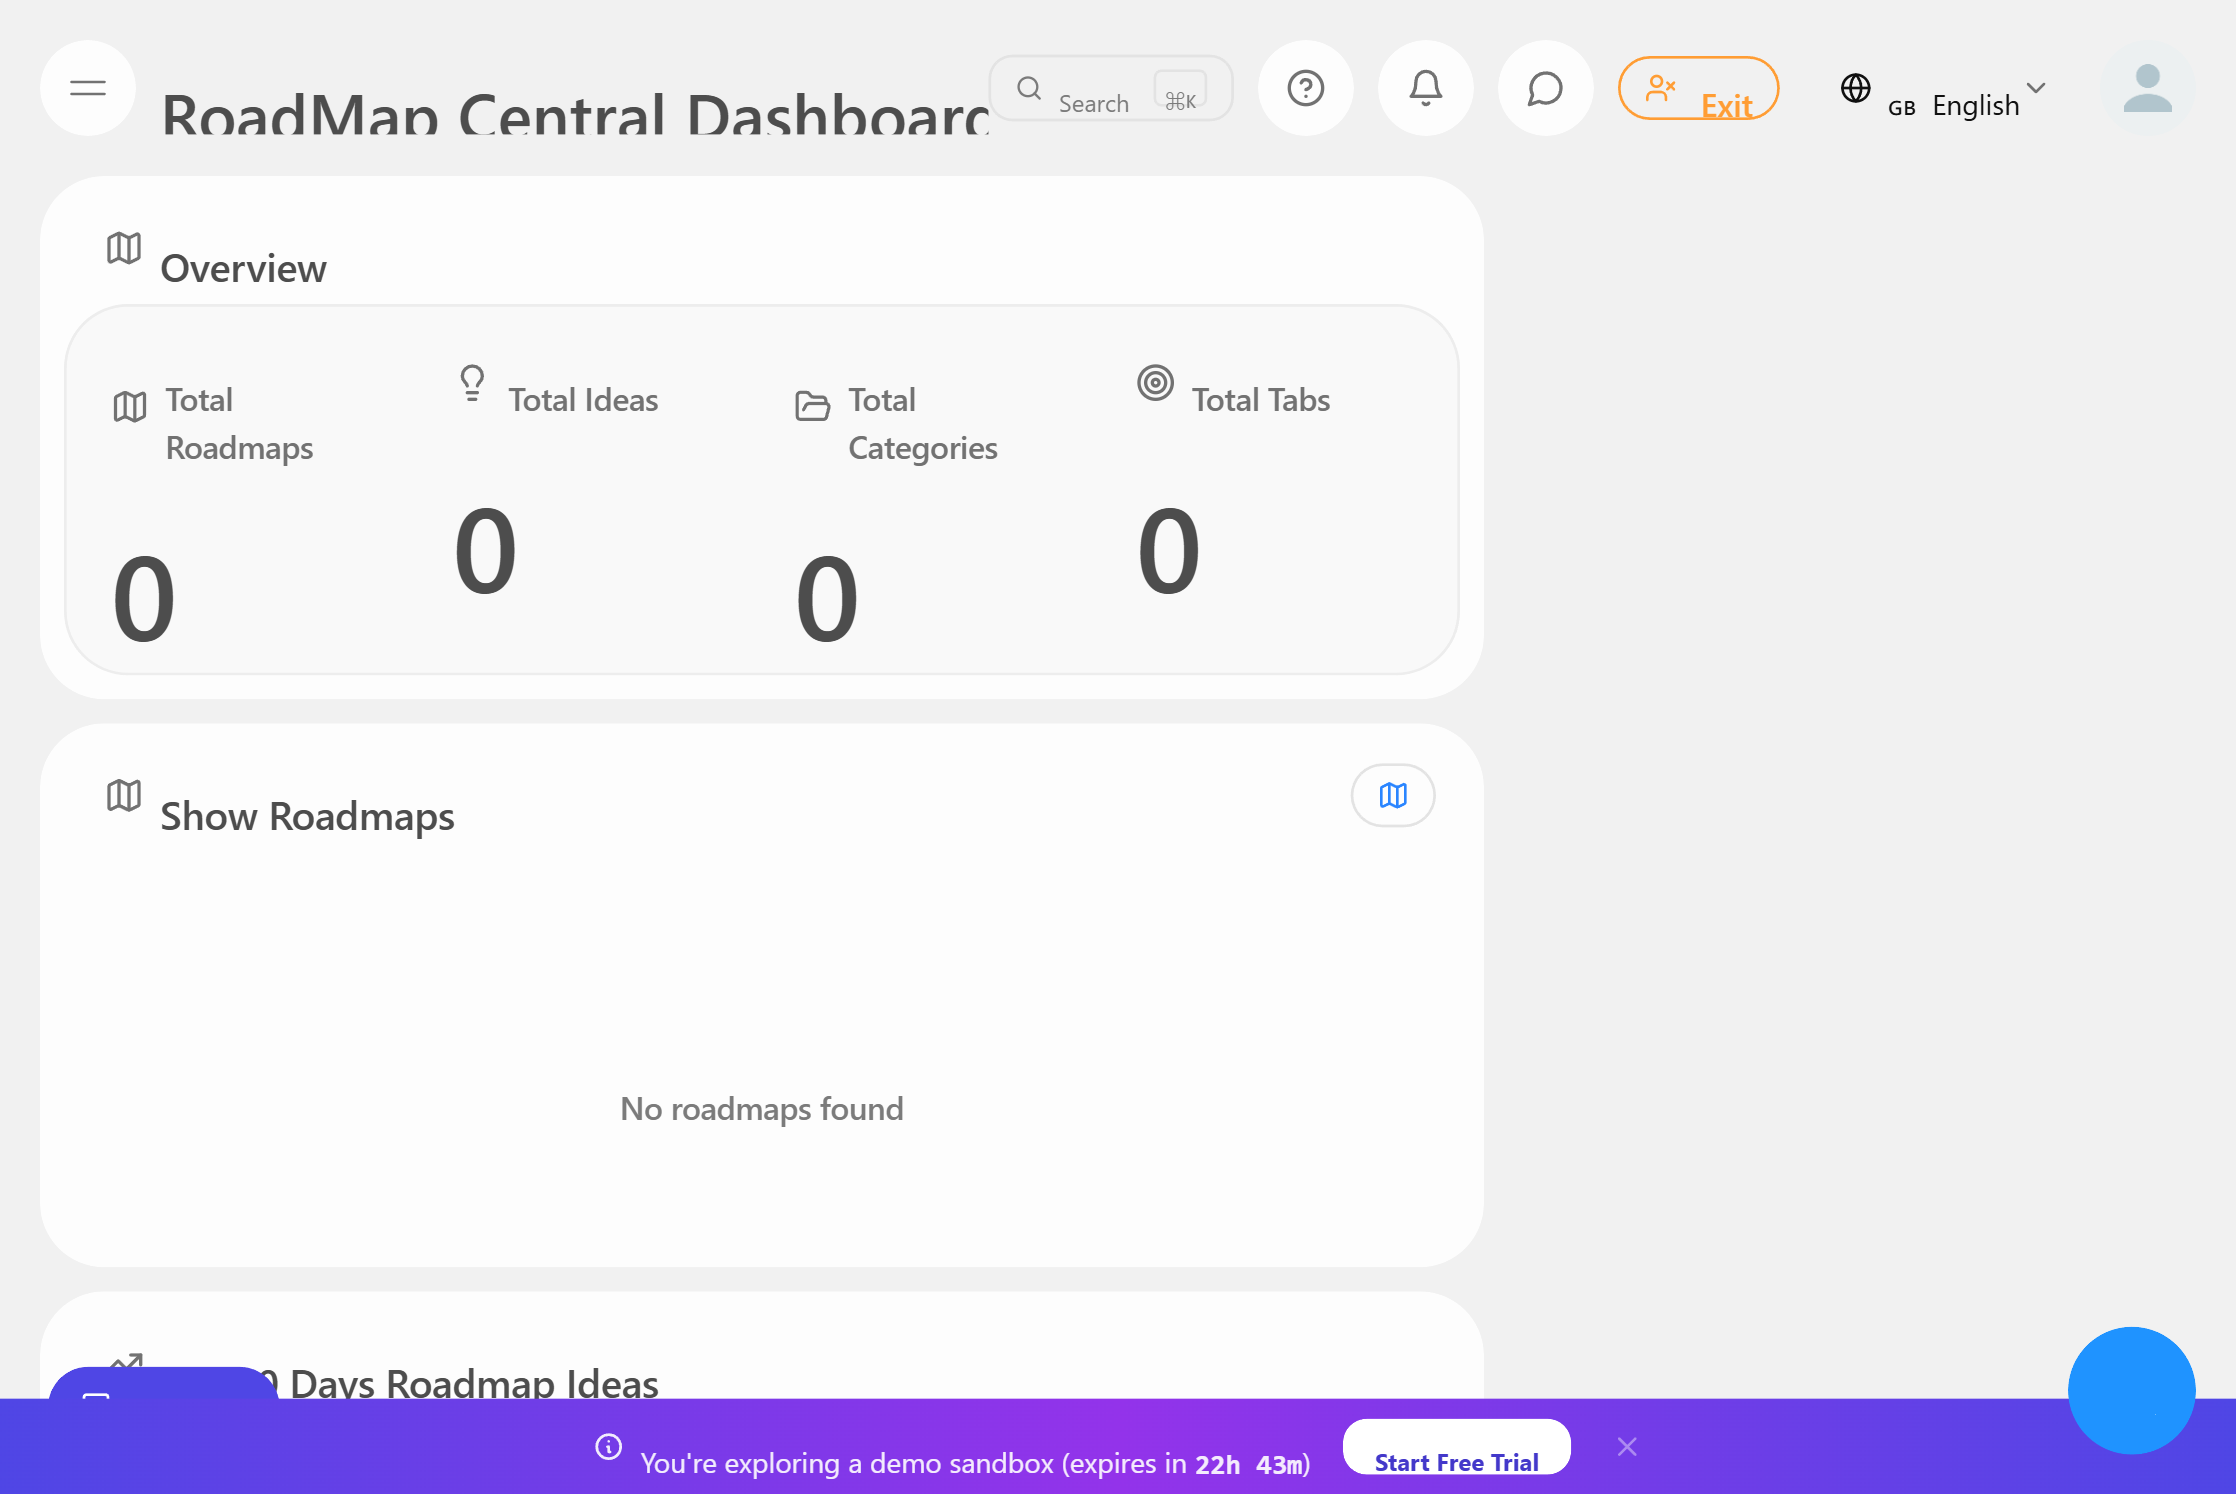Click the Total Tabs target icon
The height and width of the screenshot is (1494, 2236).
pos(1156,382)
